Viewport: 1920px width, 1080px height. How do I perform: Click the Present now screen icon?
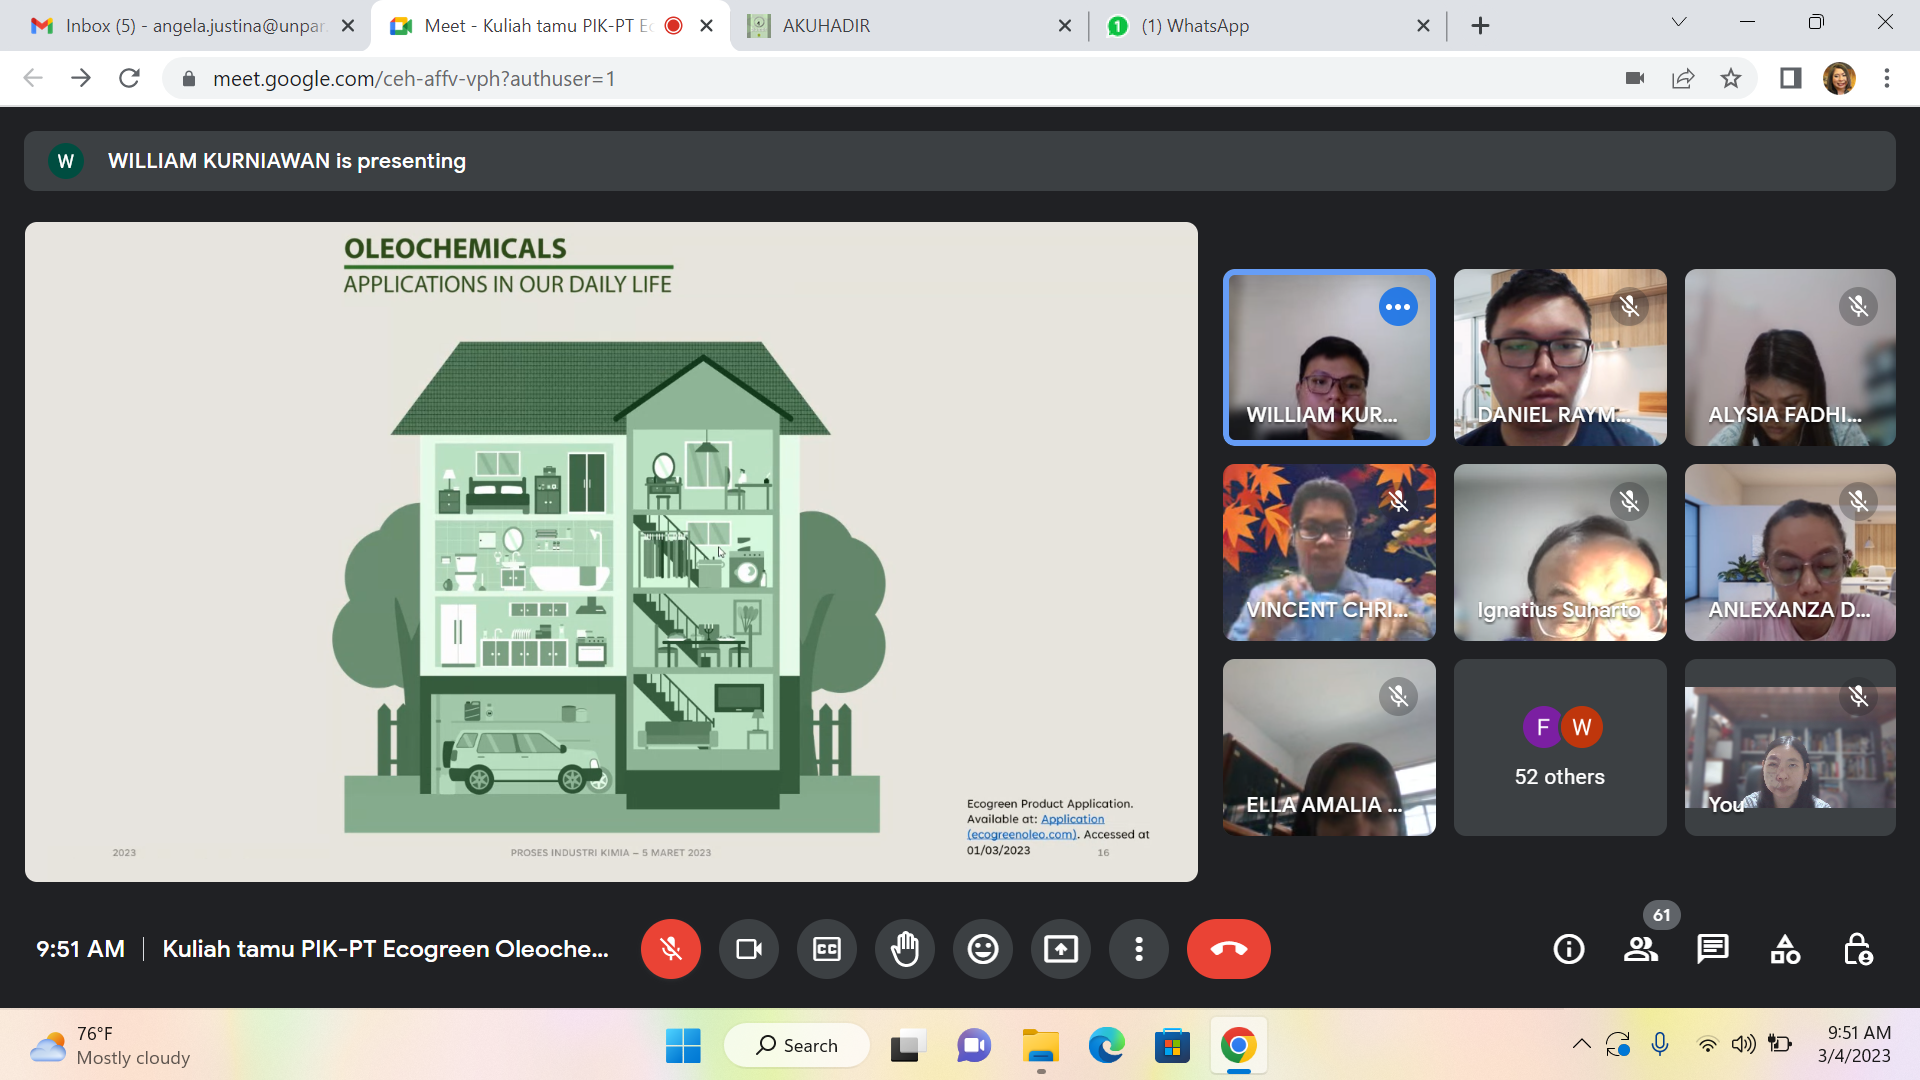(1061, 949)
